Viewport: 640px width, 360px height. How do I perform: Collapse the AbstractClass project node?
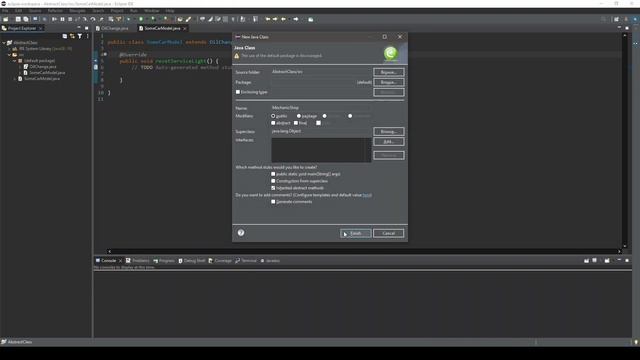tap(4, 42)
